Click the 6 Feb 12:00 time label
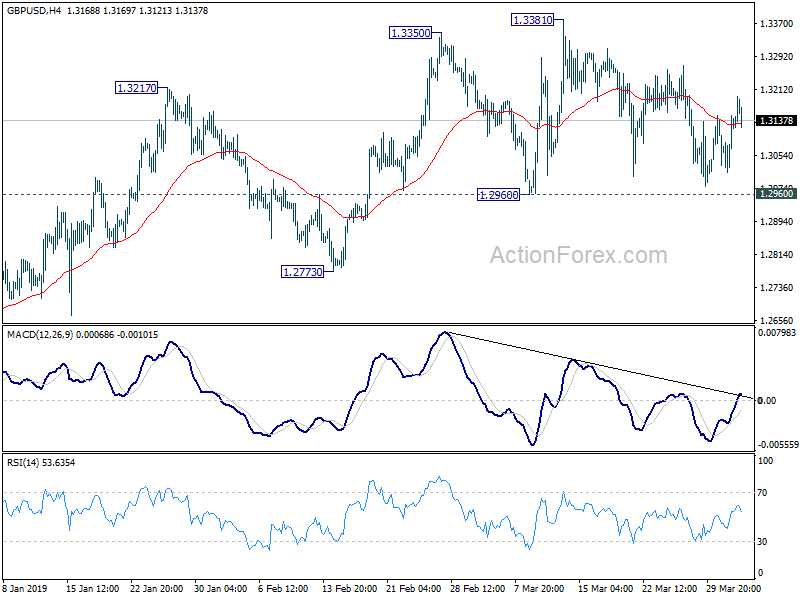This screenshot has height=600, width=800. pyautogui.click(x=283, y=588)
